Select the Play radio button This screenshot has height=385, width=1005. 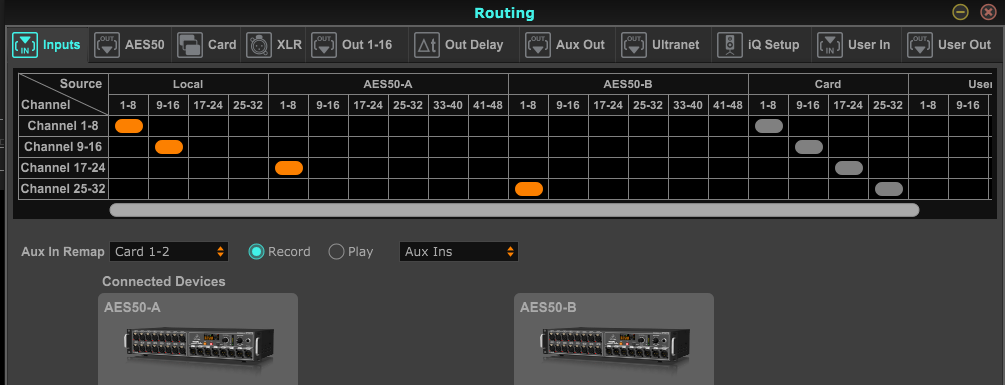coord(336,252)
